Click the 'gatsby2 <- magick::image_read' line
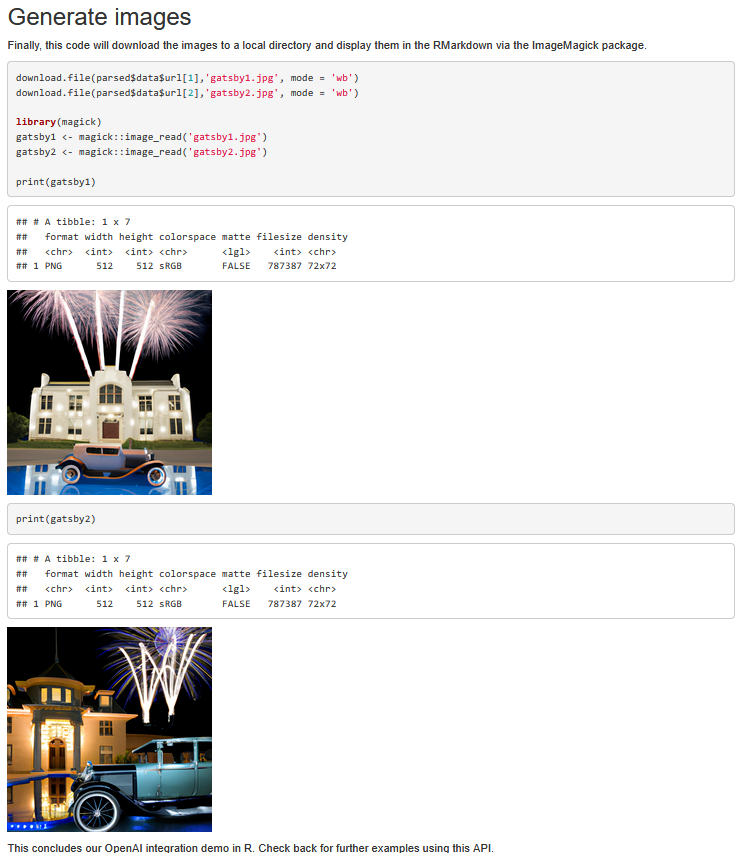 tap(141, 152)
